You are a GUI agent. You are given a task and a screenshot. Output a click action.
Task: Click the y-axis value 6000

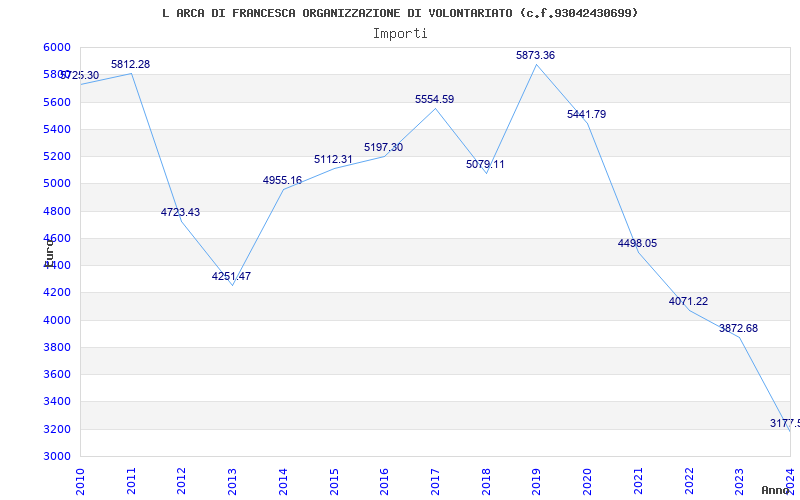pyautogui.click(x=58, y=47)
